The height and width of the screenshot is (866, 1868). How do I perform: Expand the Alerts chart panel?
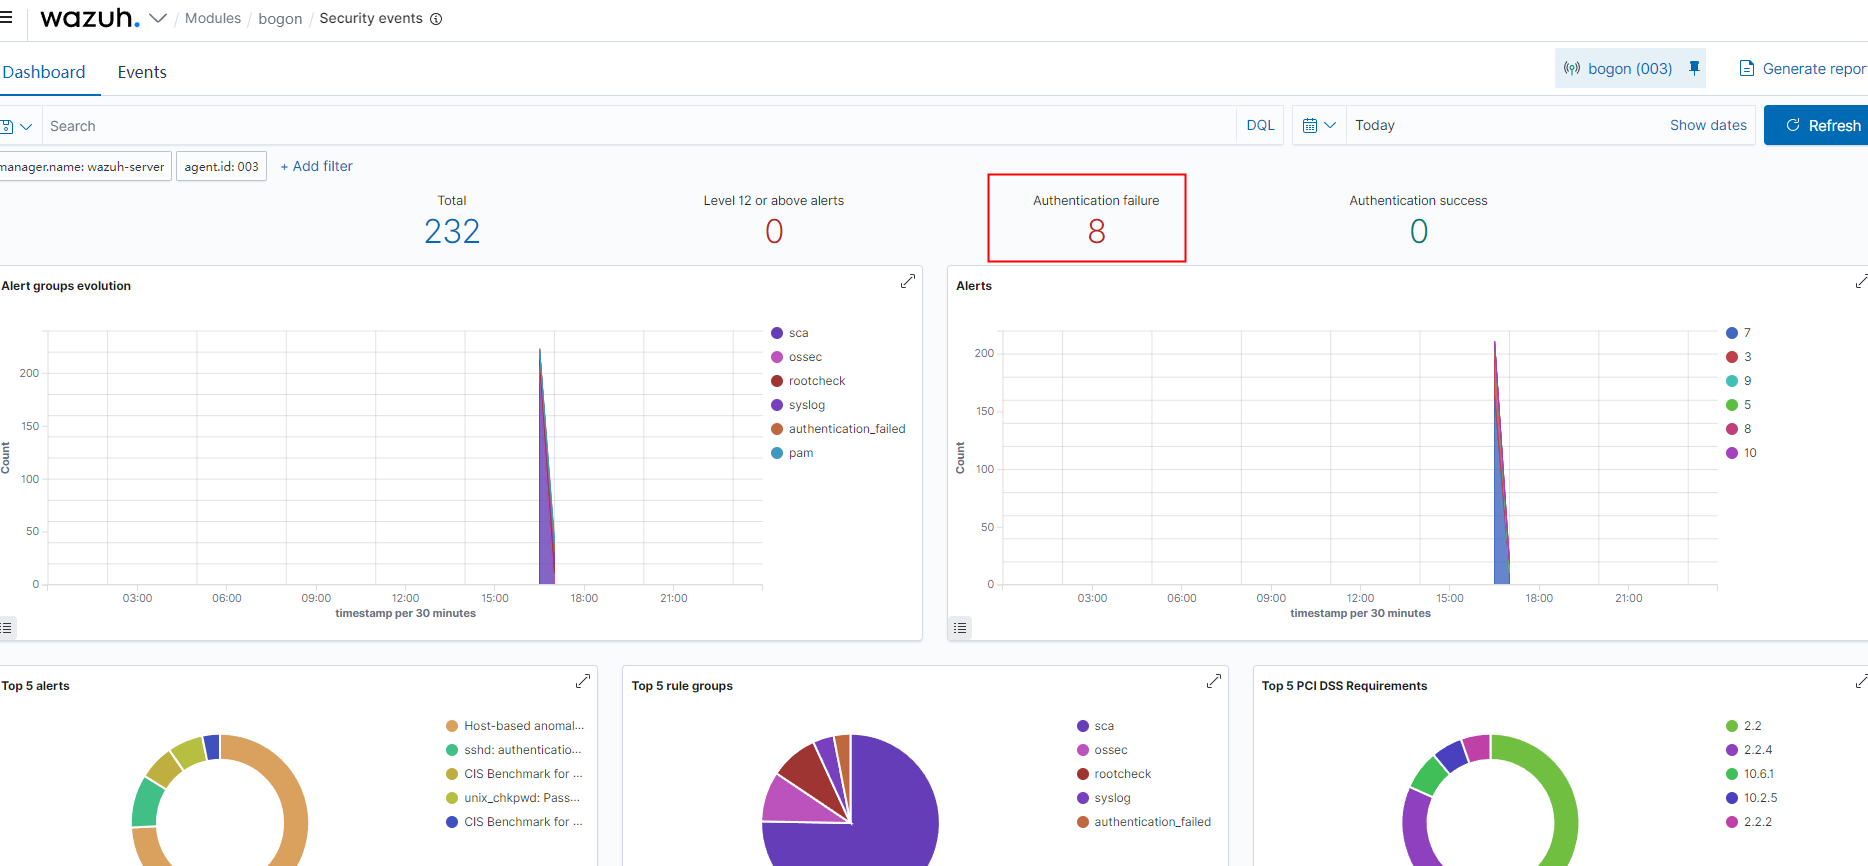click(1861, 281)
